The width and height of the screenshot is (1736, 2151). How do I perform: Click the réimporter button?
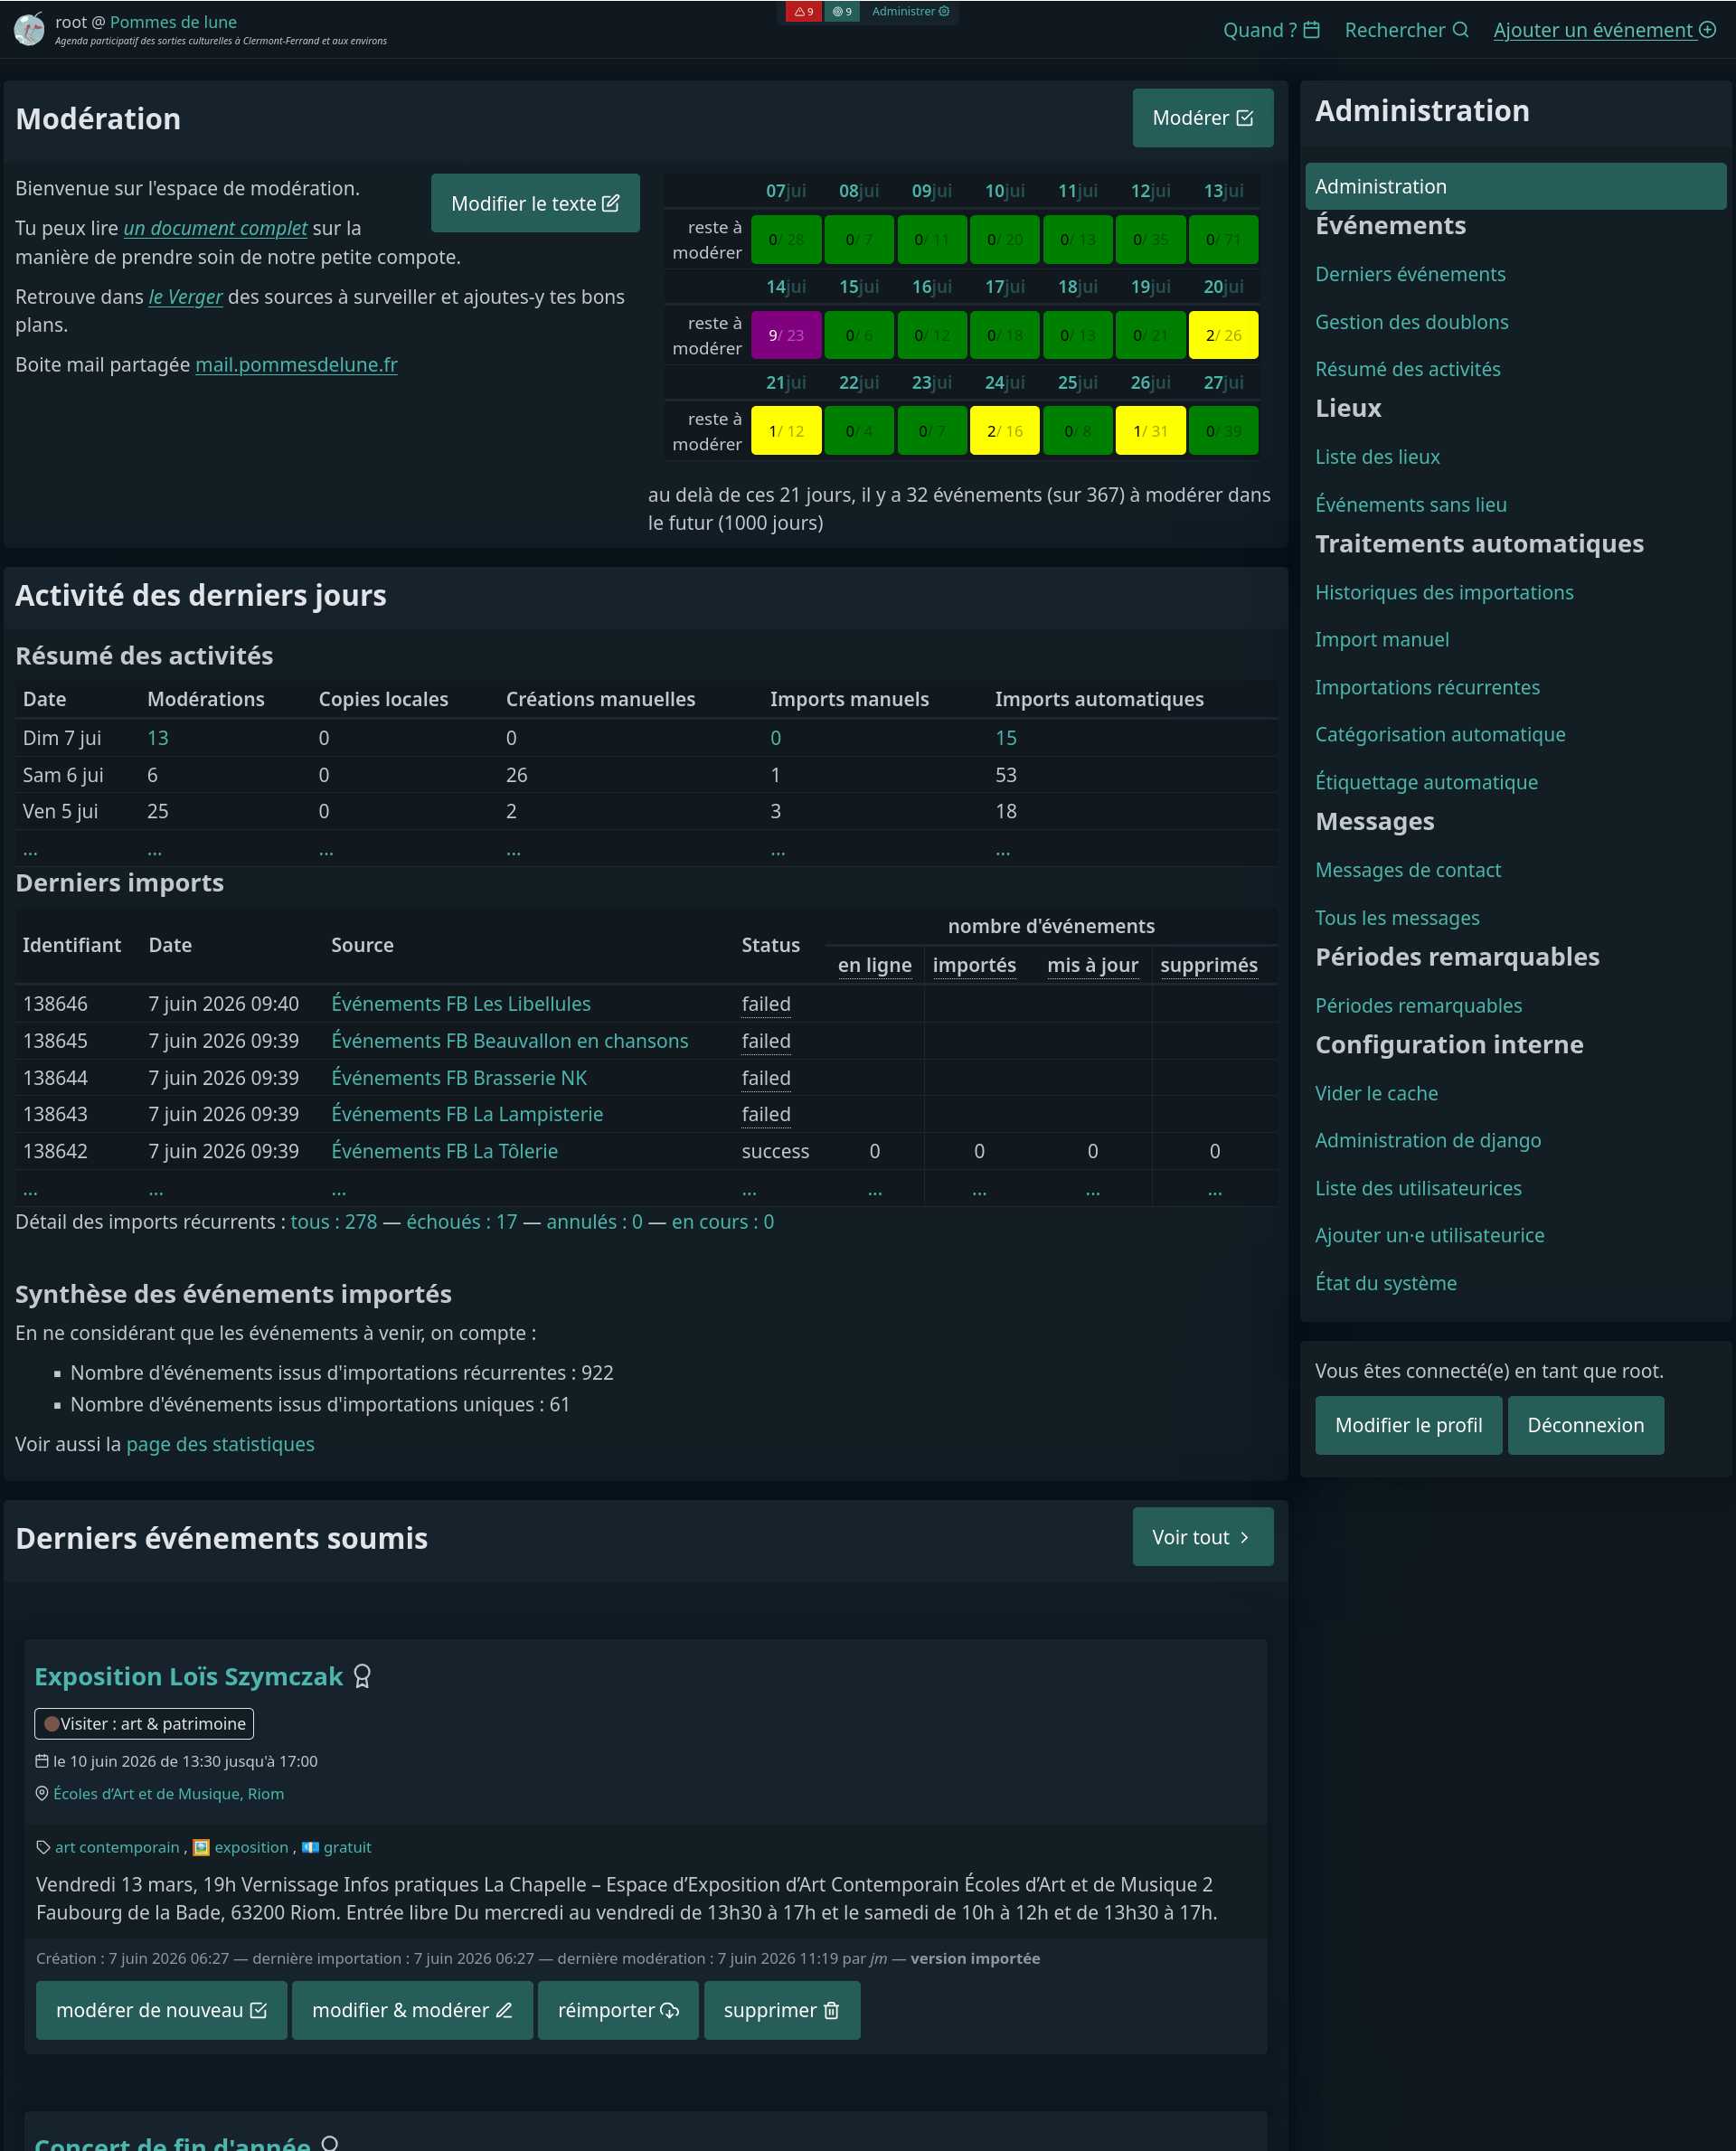(618, 2011)
